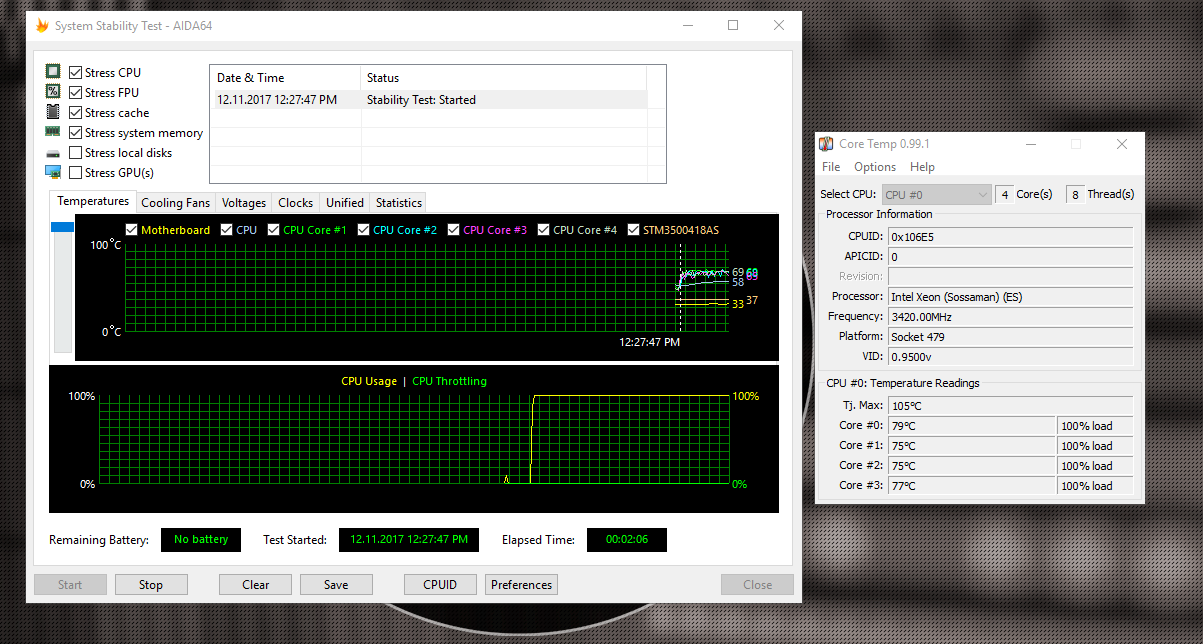Toggle the CPU graph checkbox

point(226,230)
